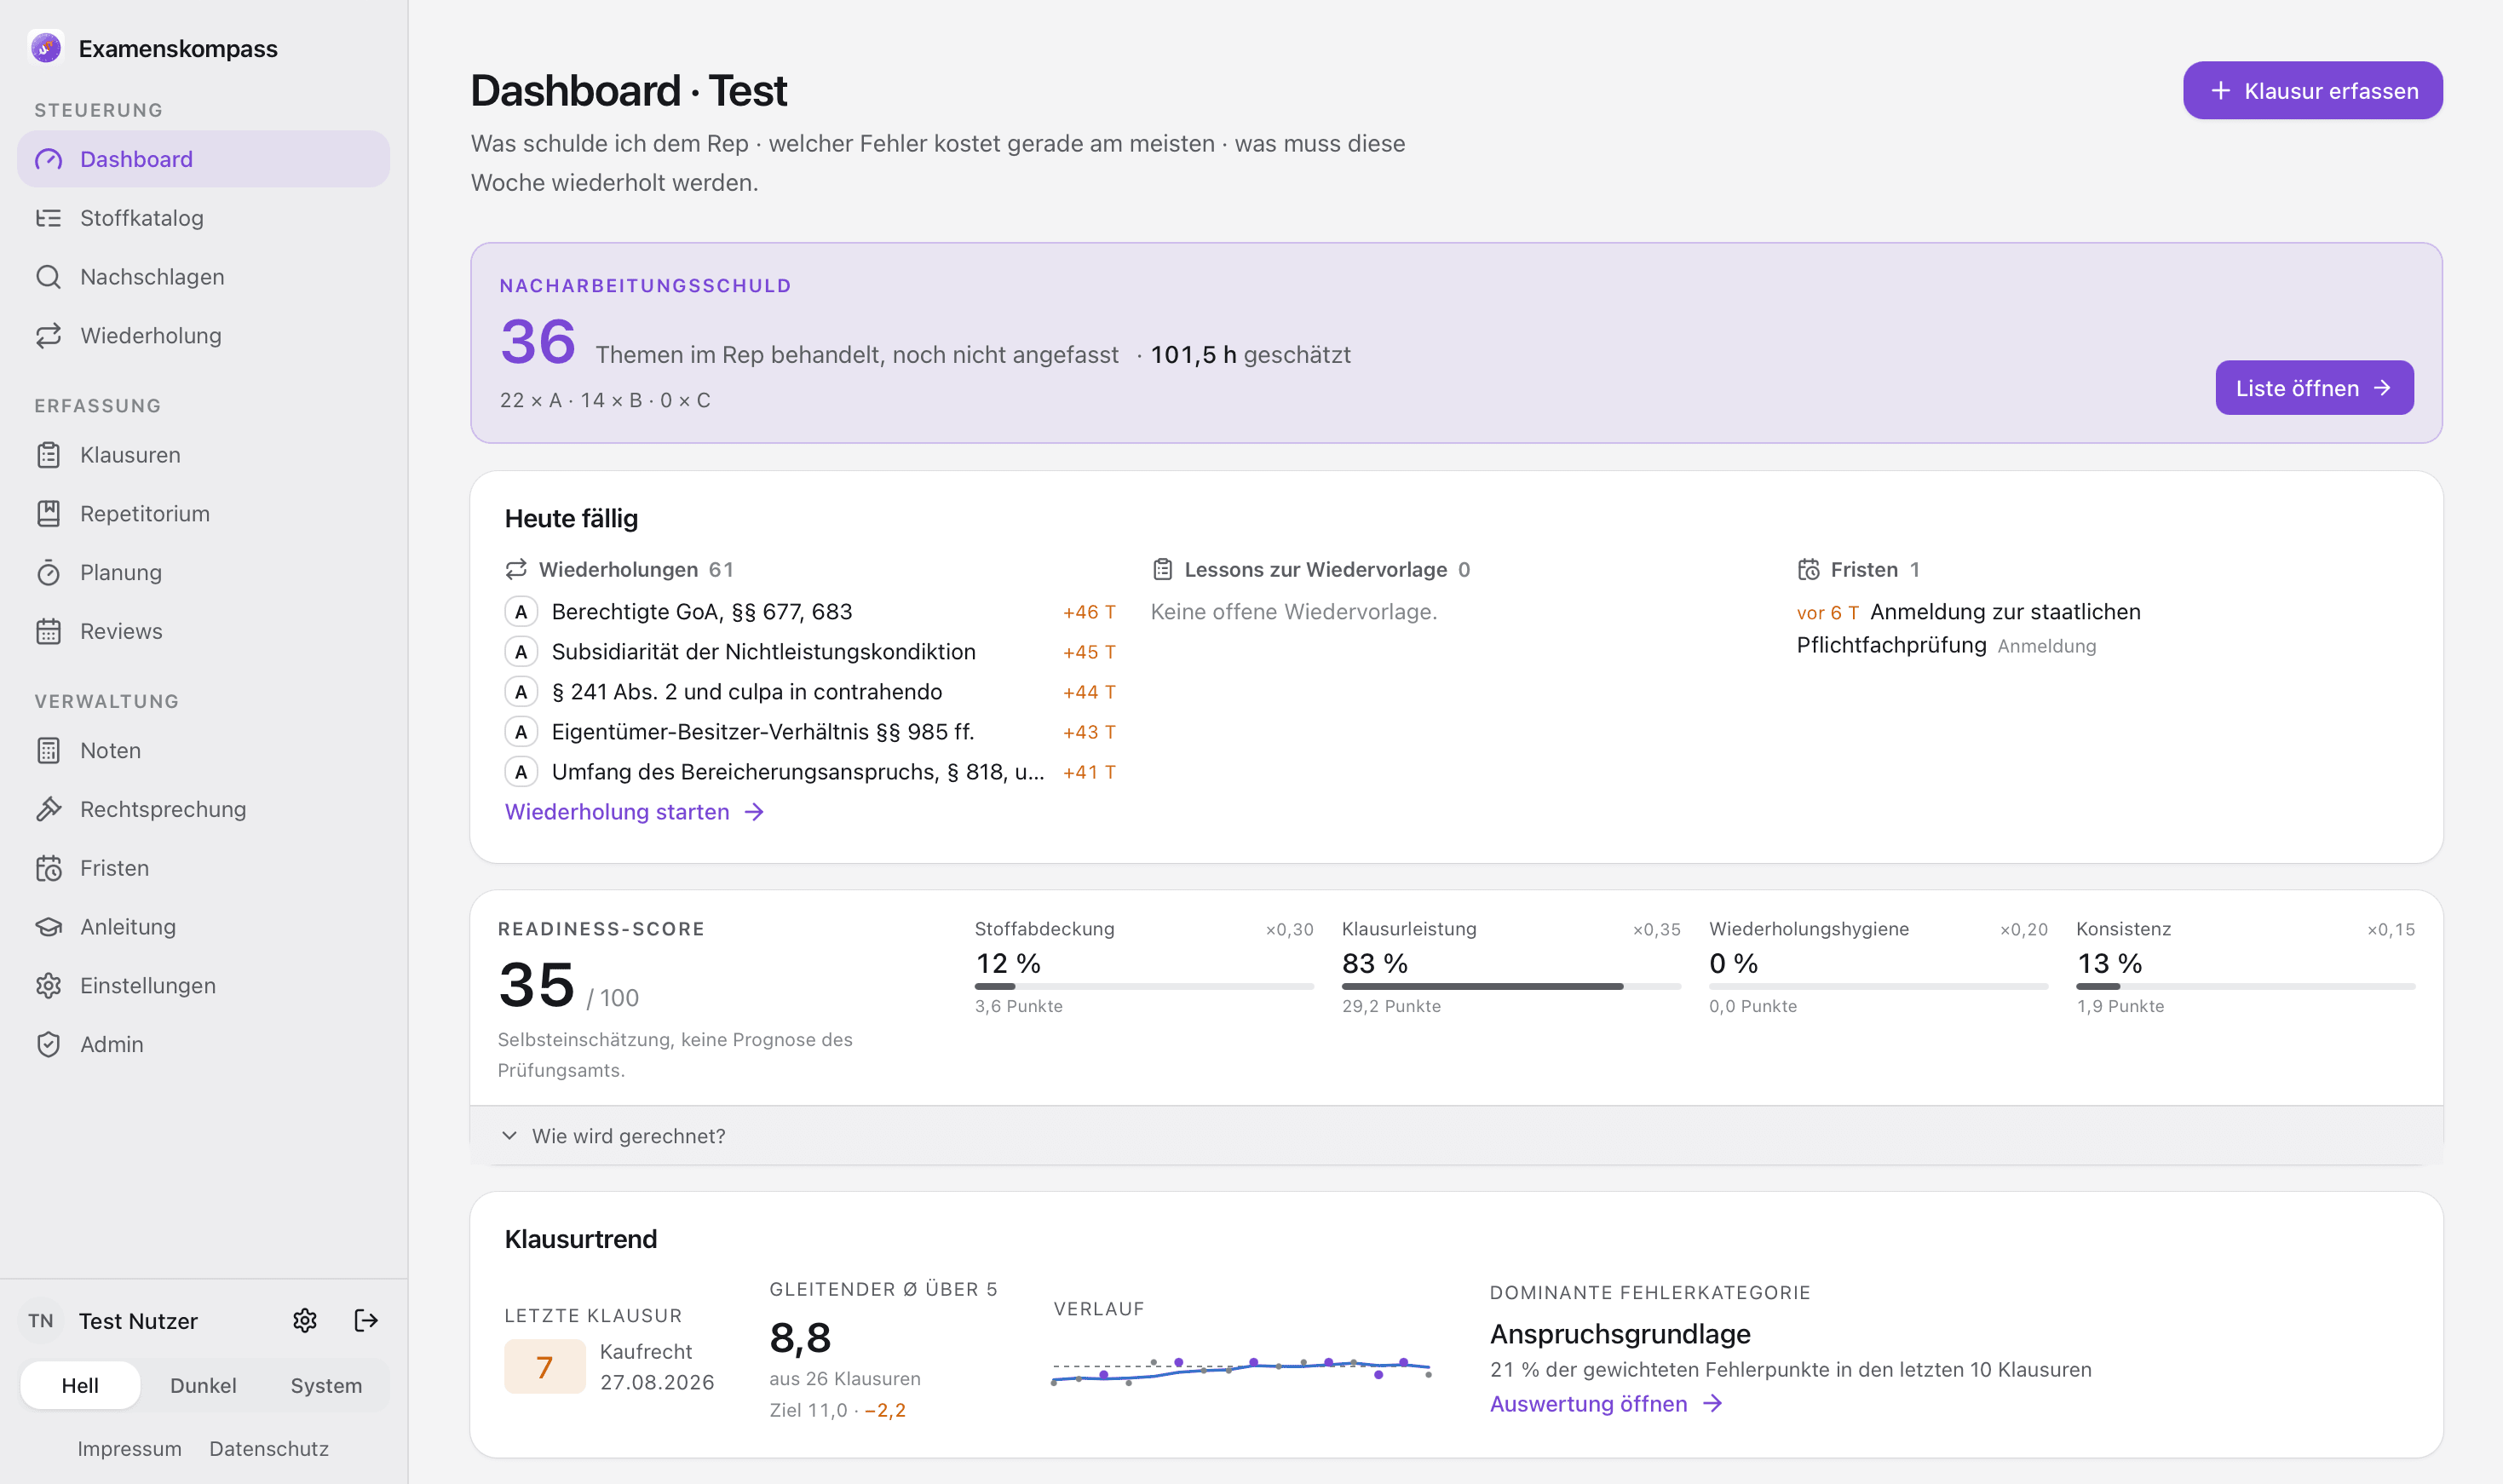Screen dimensions: 2503x1484
Task: Click the Examenskompass logo icon
Action: click(x=46, y=47)
